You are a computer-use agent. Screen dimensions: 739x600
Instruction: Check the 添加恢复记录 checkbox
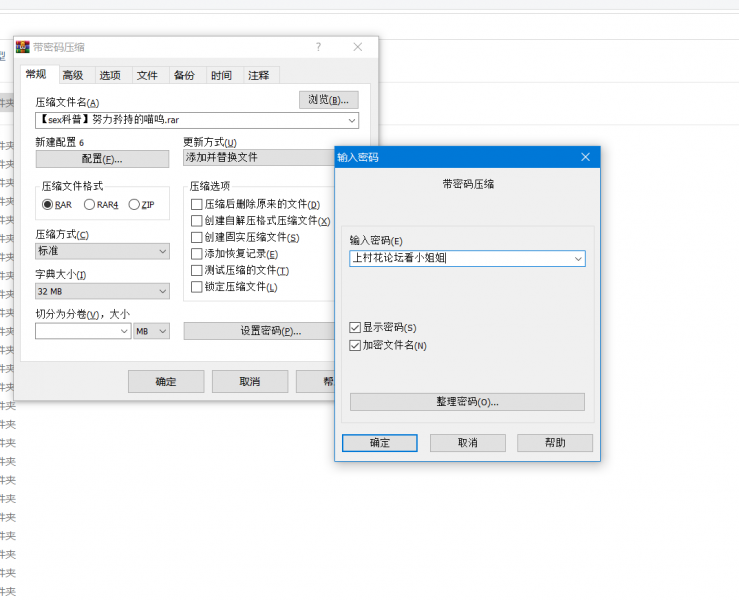(196, 254)
